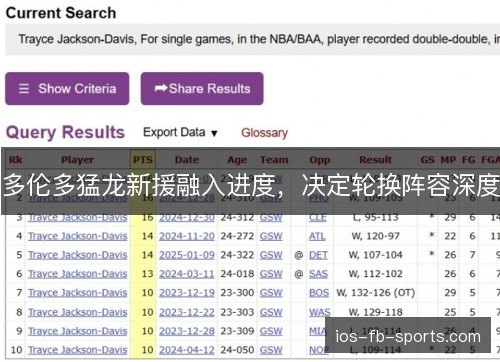Image resolution: width=500 pixels, height=362 pixels.
Task: Sort by the MP column header
Action: tap(448, 160)
